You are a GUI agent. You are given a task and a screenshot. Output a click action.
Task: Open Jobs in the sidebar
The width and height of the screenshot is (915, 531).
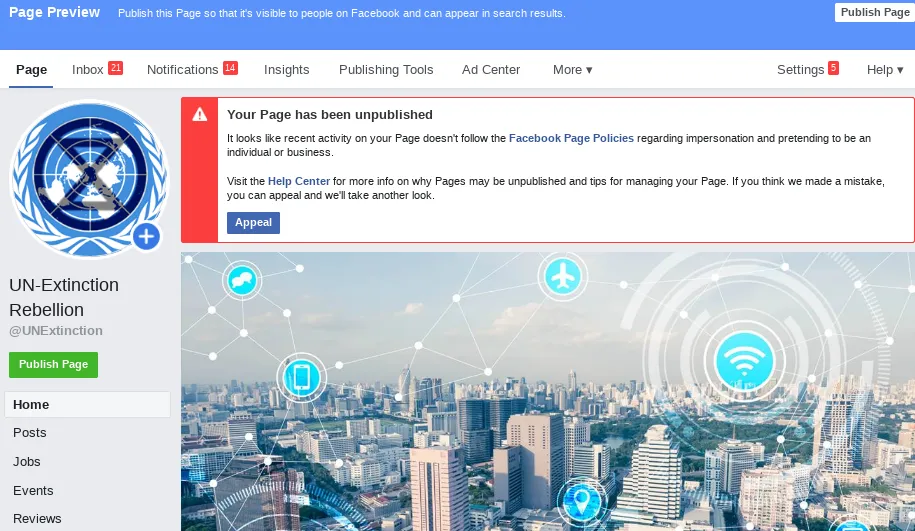tap(27, 462)
